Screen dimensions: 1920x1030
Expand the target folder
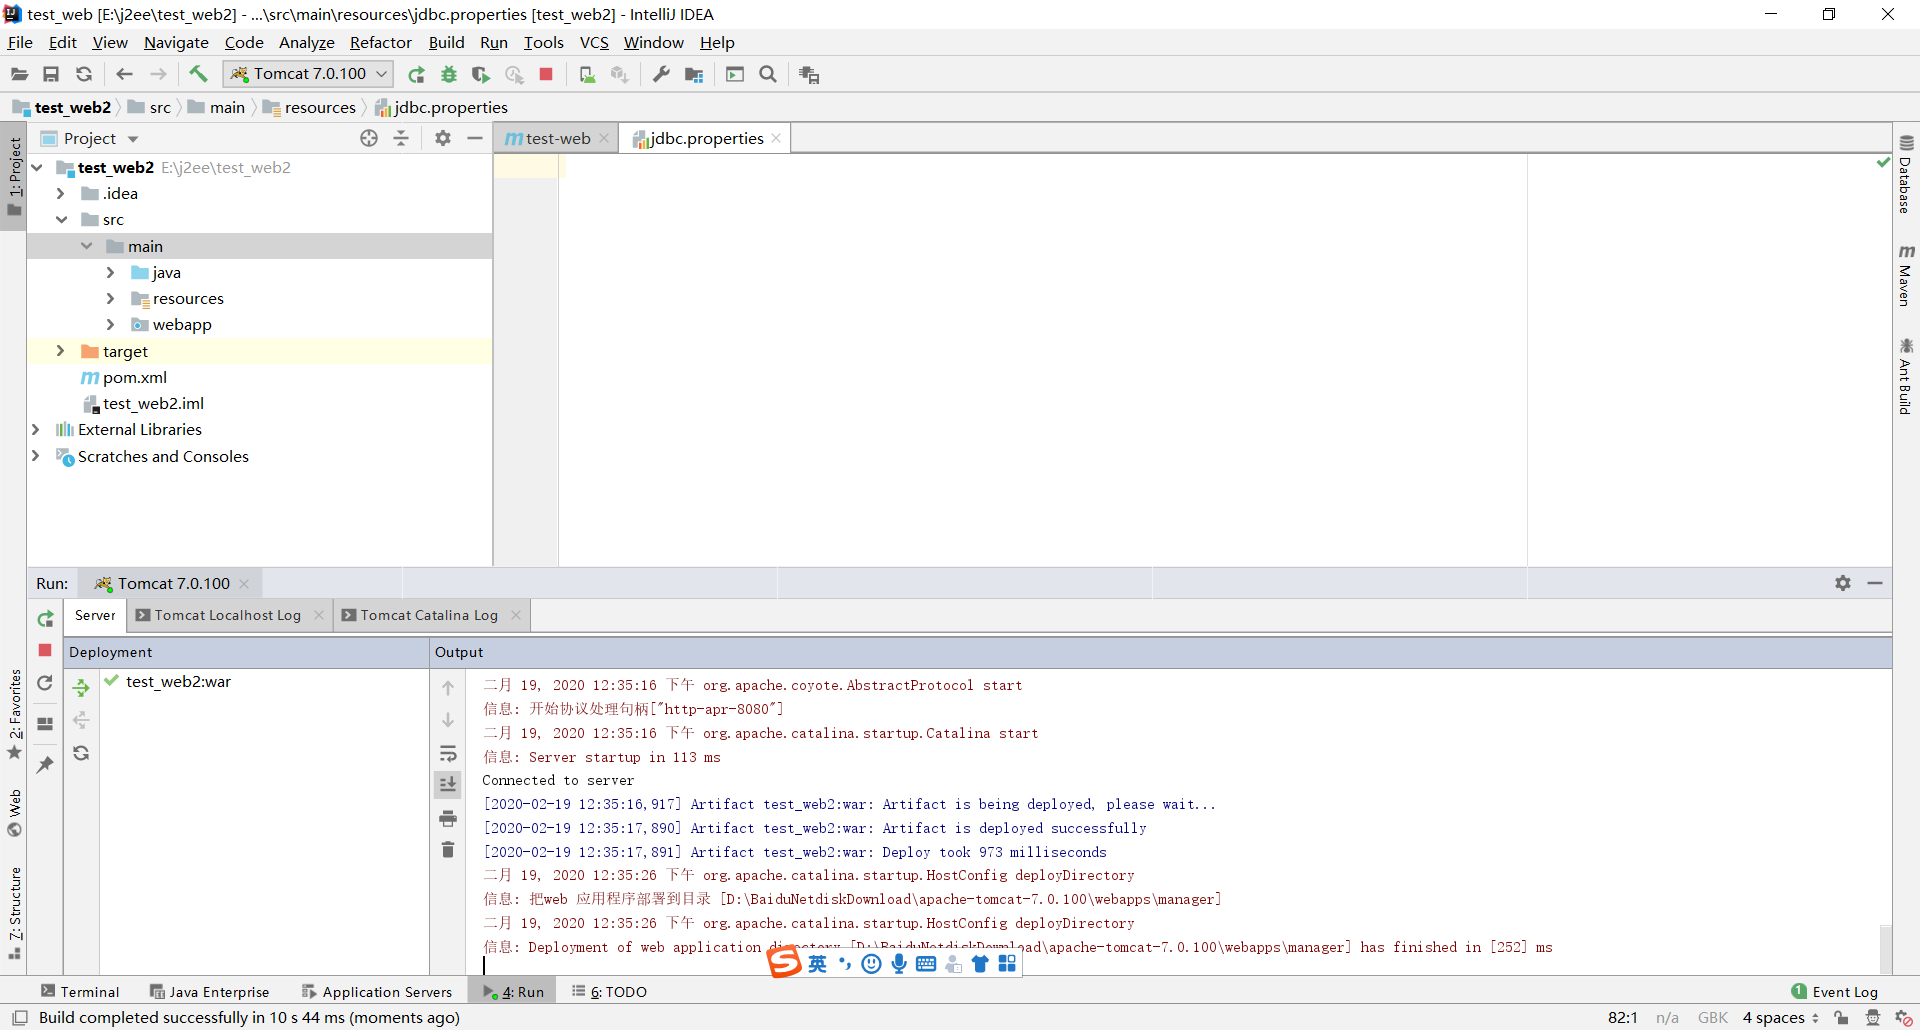pyautogui.click(x=61, y=351)
